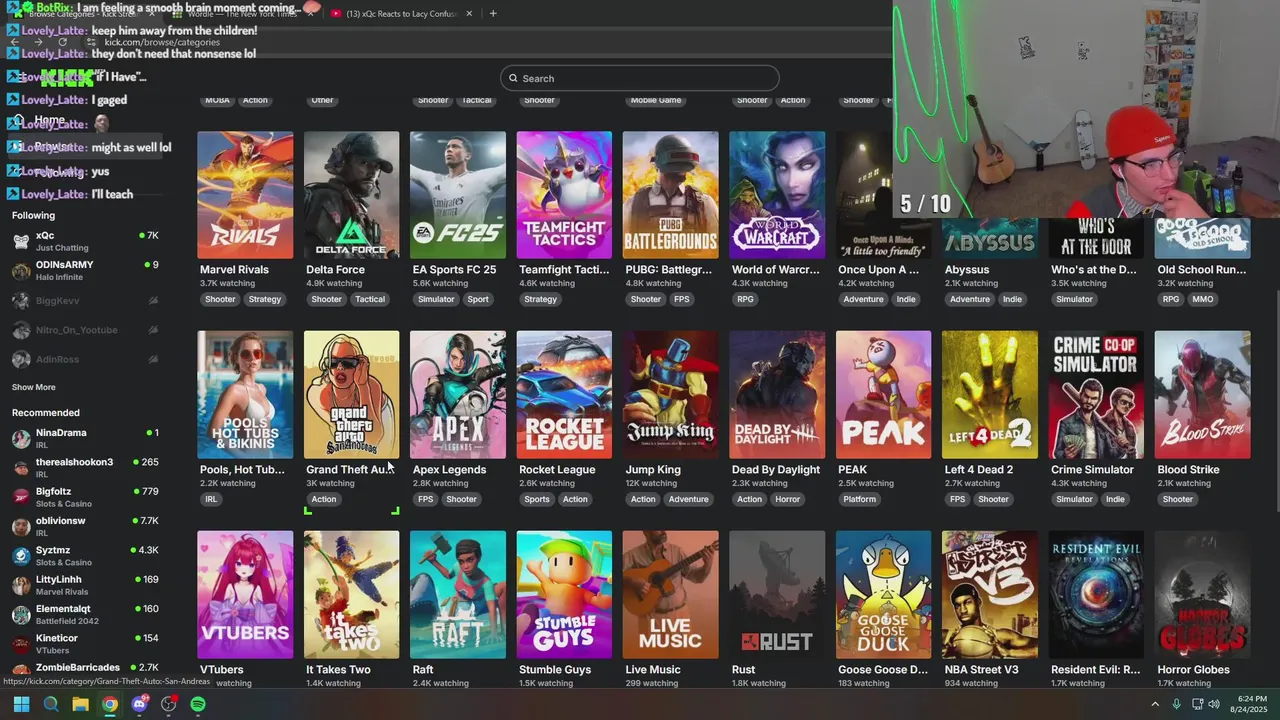Open Blood Strike category thumbnail

click(1202, 395)
